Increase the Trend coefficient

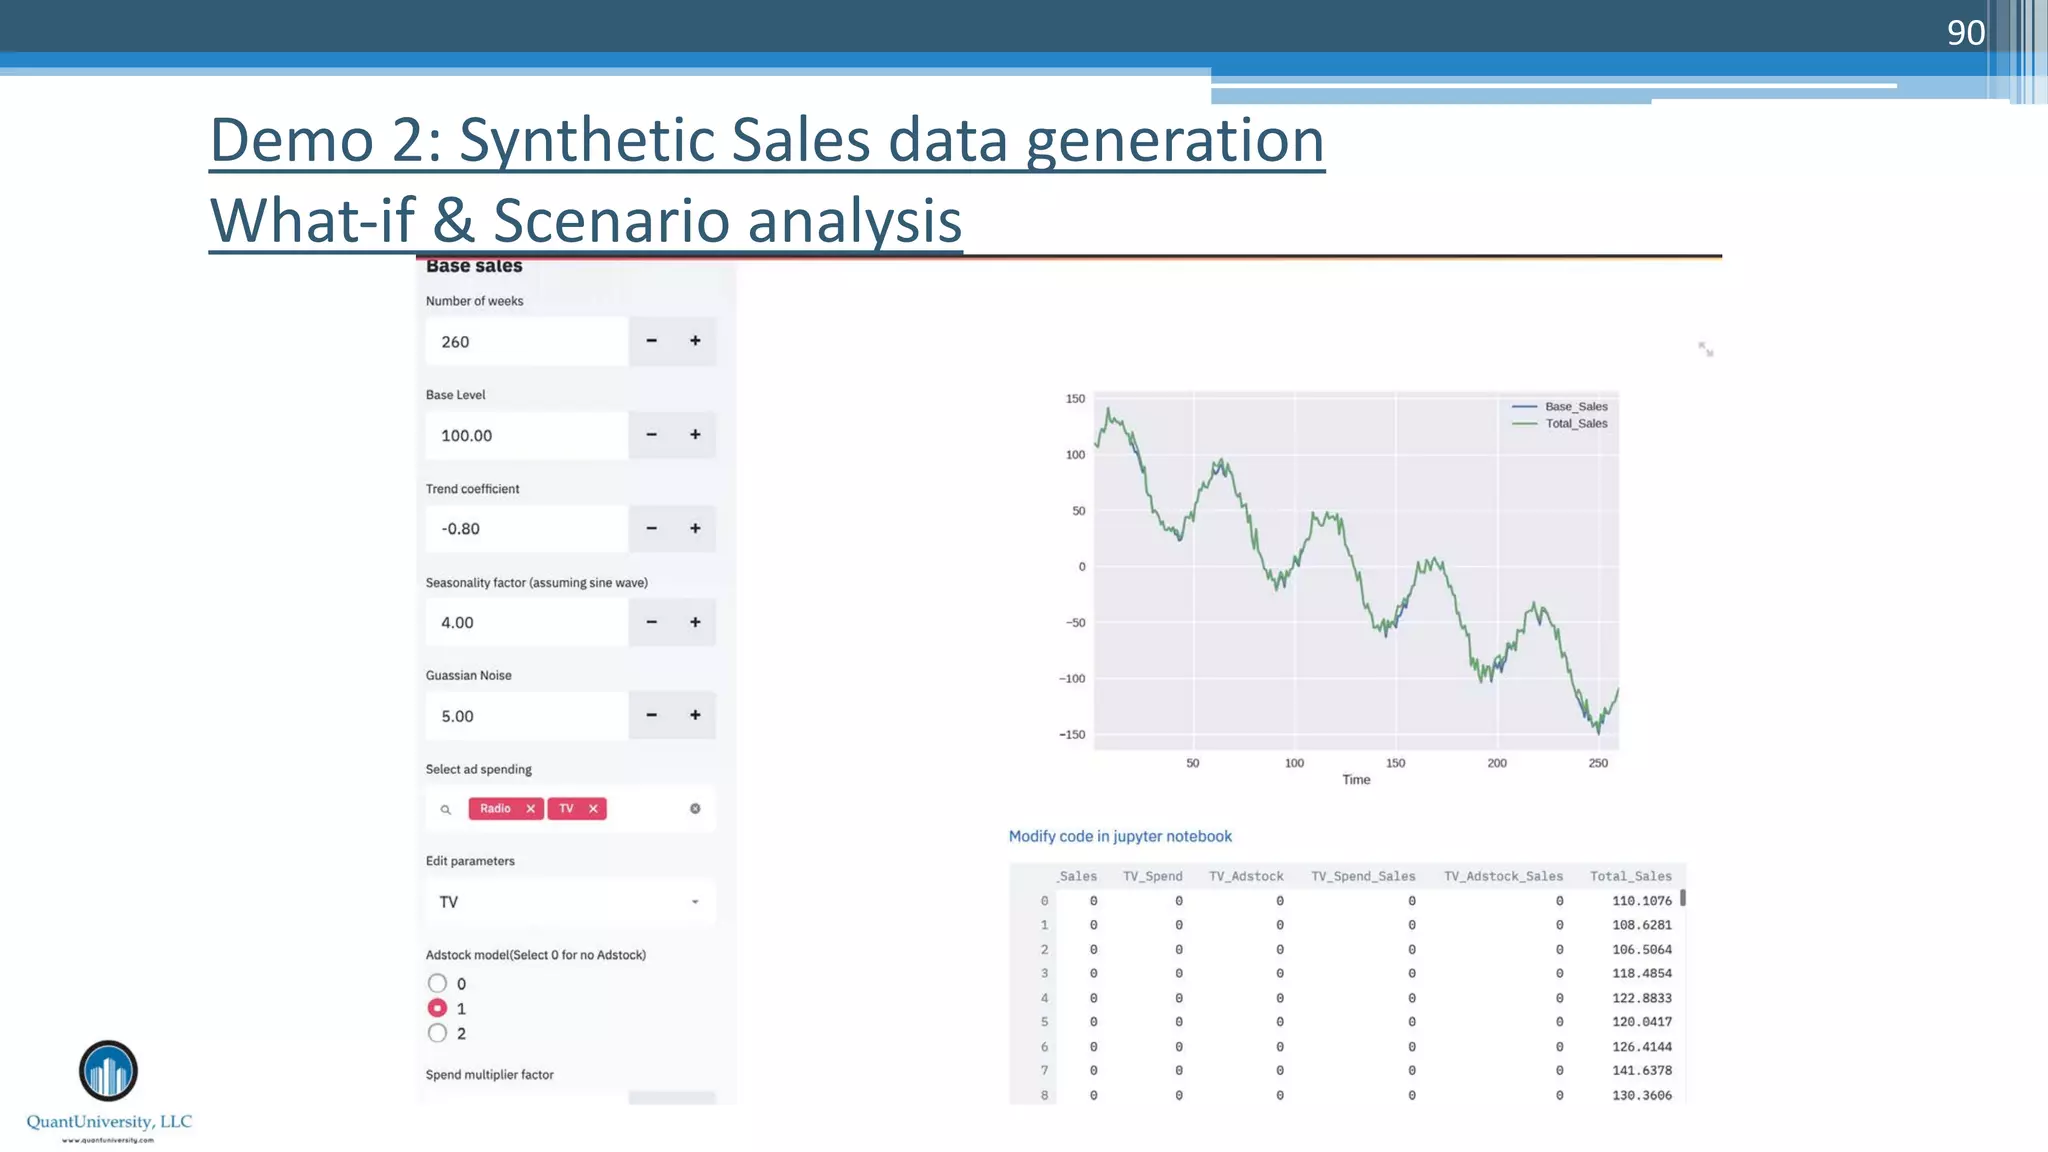tap(695, 528)
